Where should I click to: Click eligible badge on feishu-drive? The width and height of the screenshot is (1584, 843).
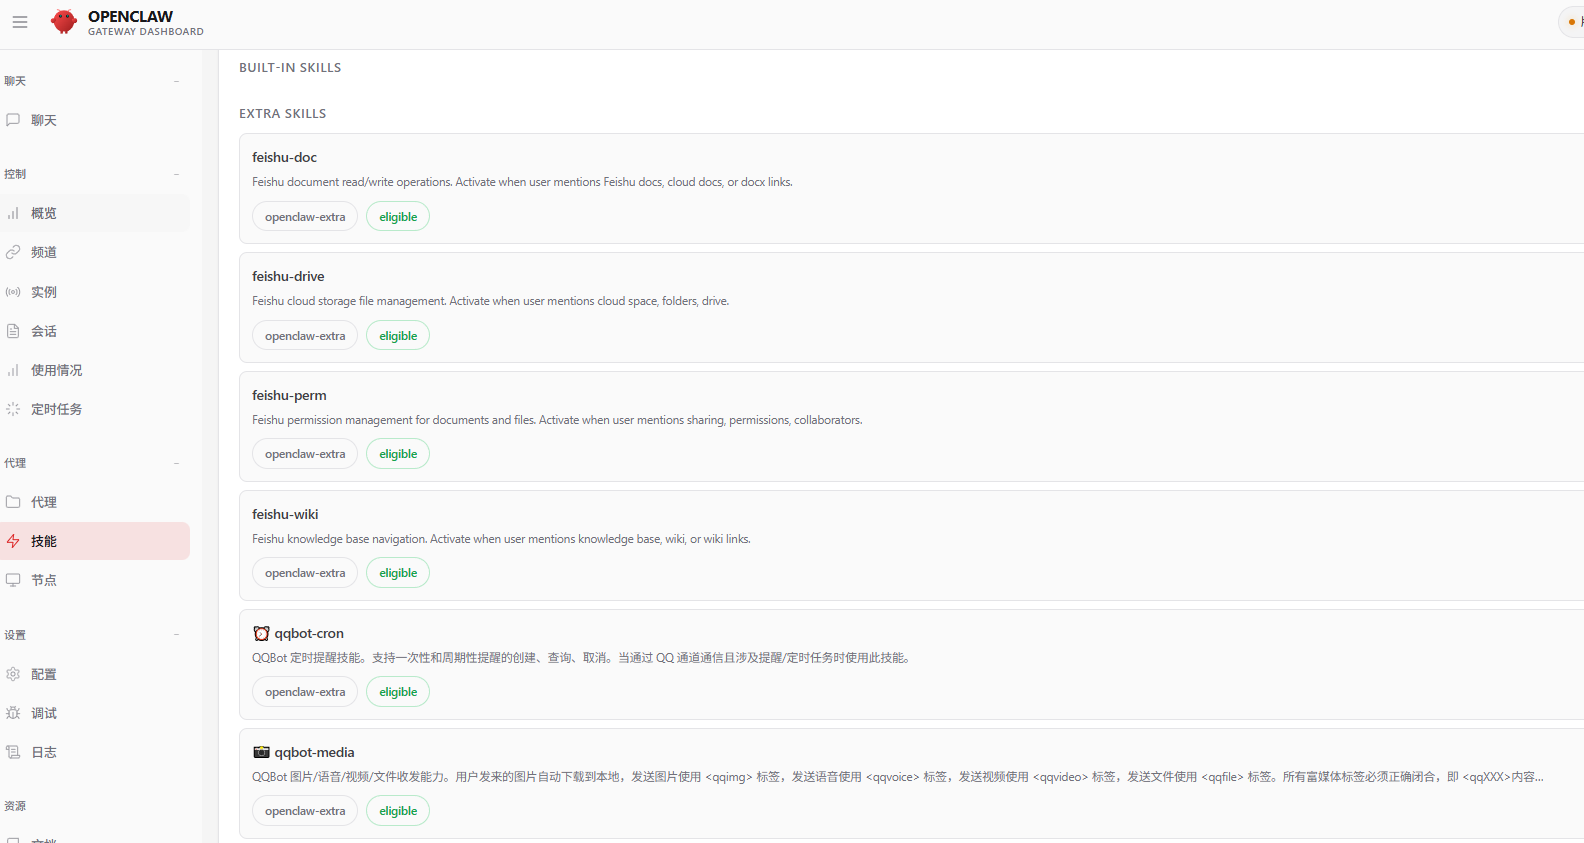[x=398, y=336]
